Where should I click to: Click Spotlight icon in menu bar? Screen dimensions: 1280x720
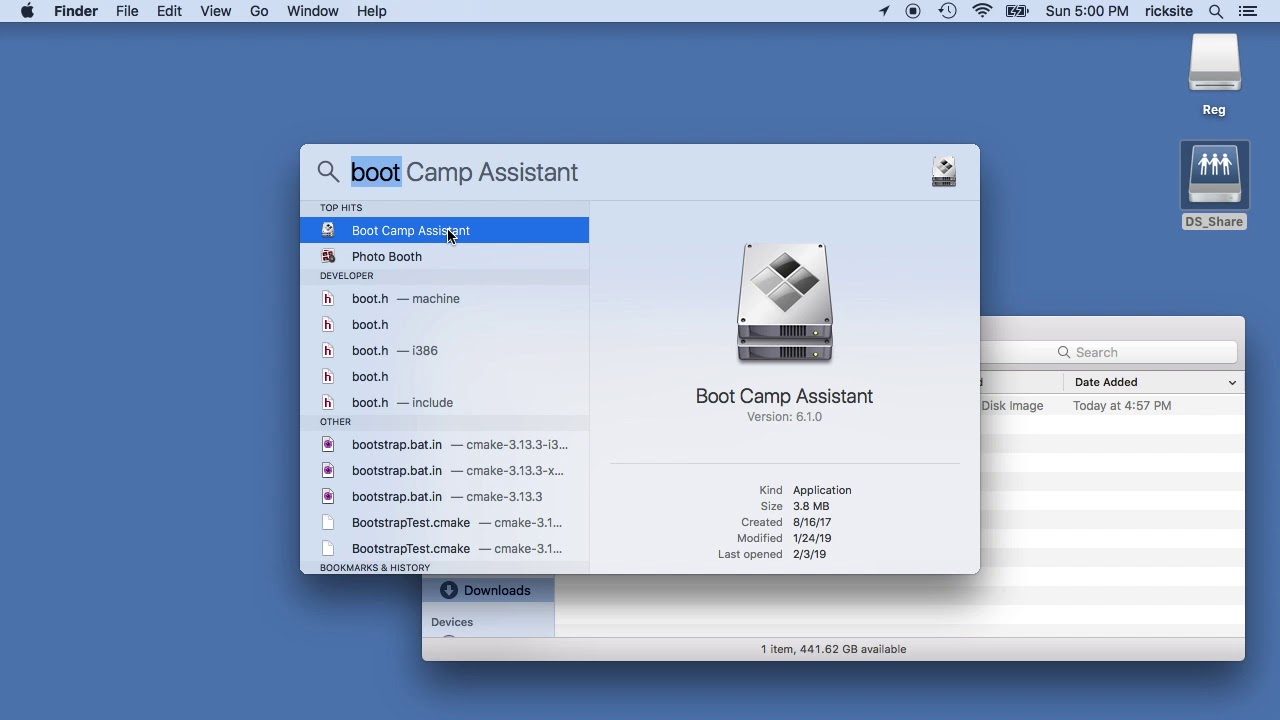pos(1216,11)
